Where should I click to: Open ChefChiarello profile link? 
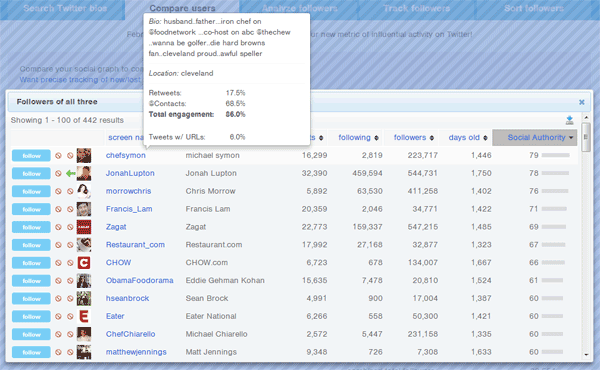130,334
